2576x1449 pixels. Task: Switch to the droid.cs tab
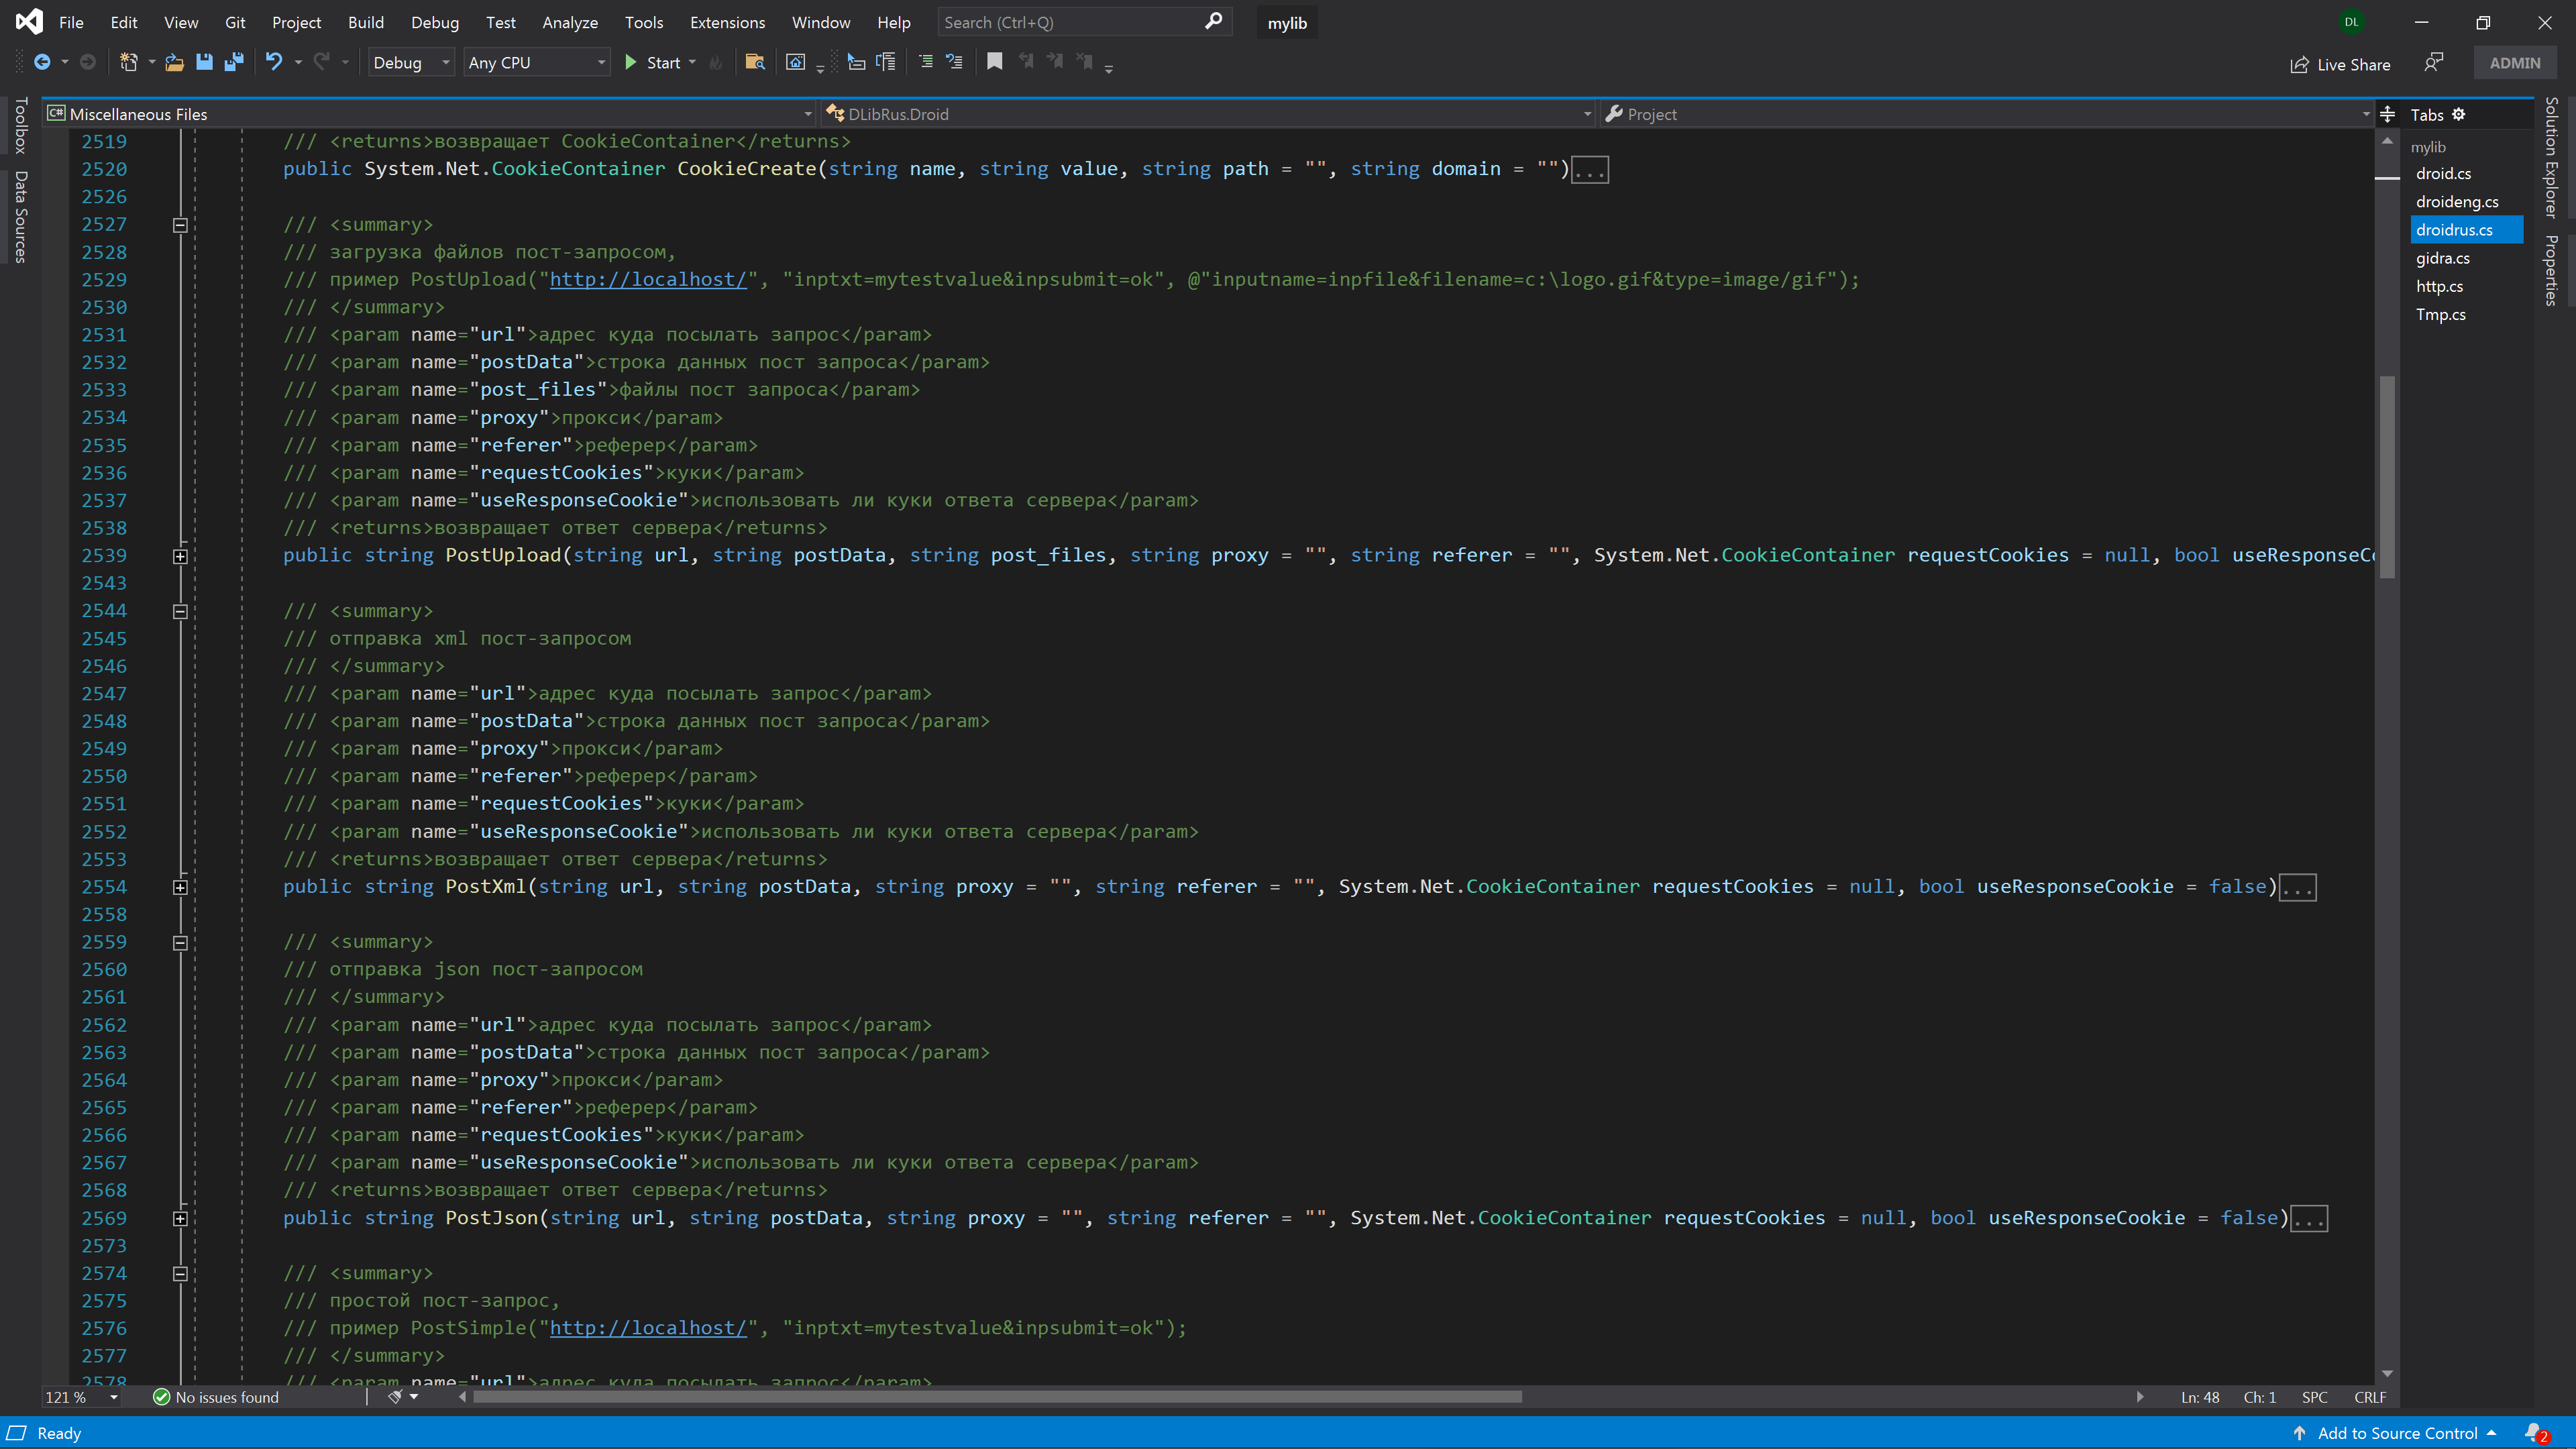point(2444,173)
